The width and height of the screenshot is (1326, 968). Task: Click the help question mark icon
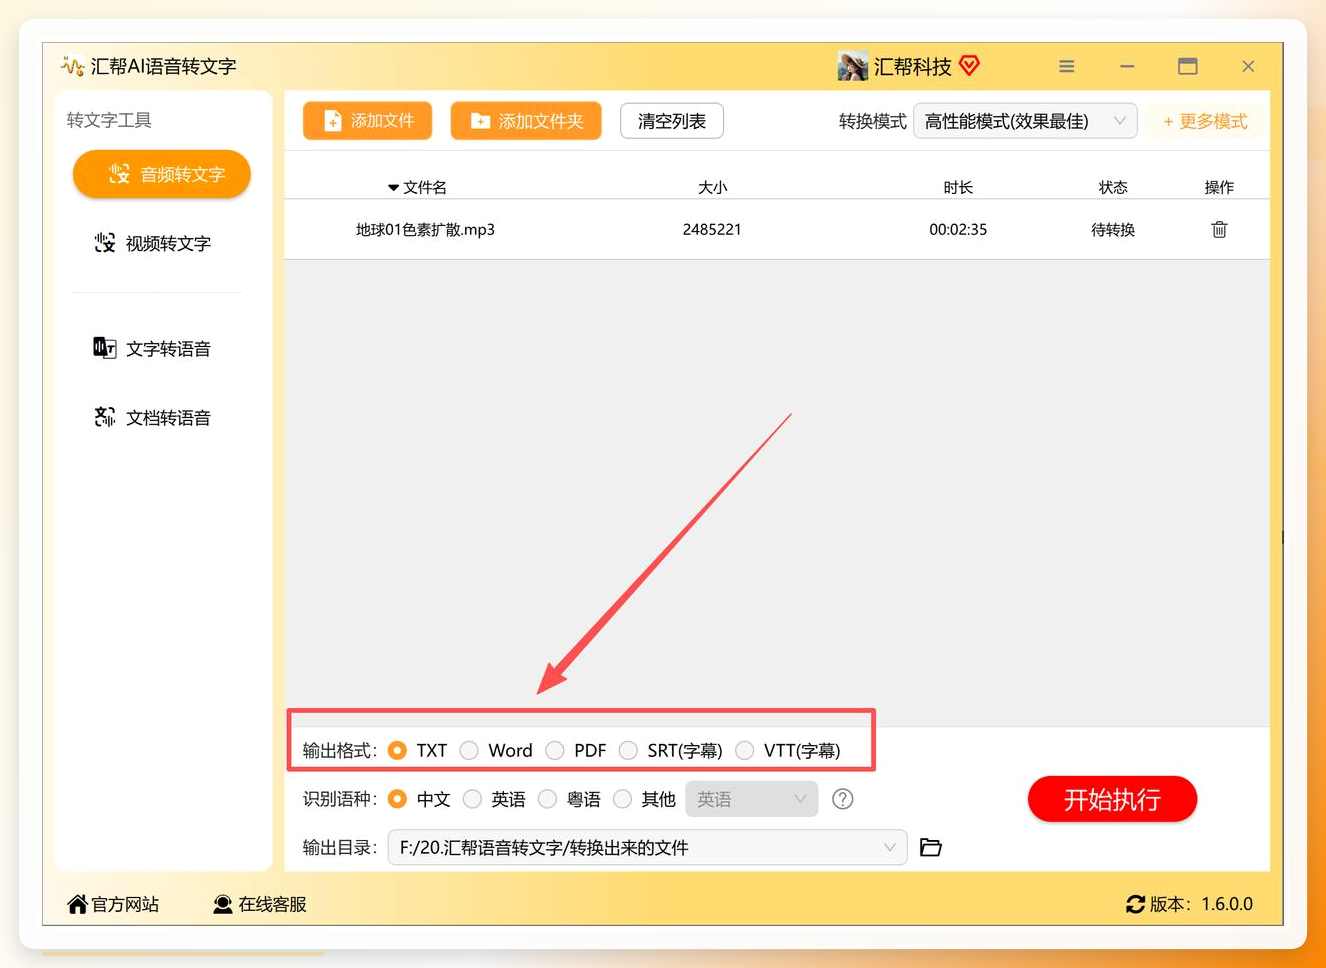click(843, 799)
